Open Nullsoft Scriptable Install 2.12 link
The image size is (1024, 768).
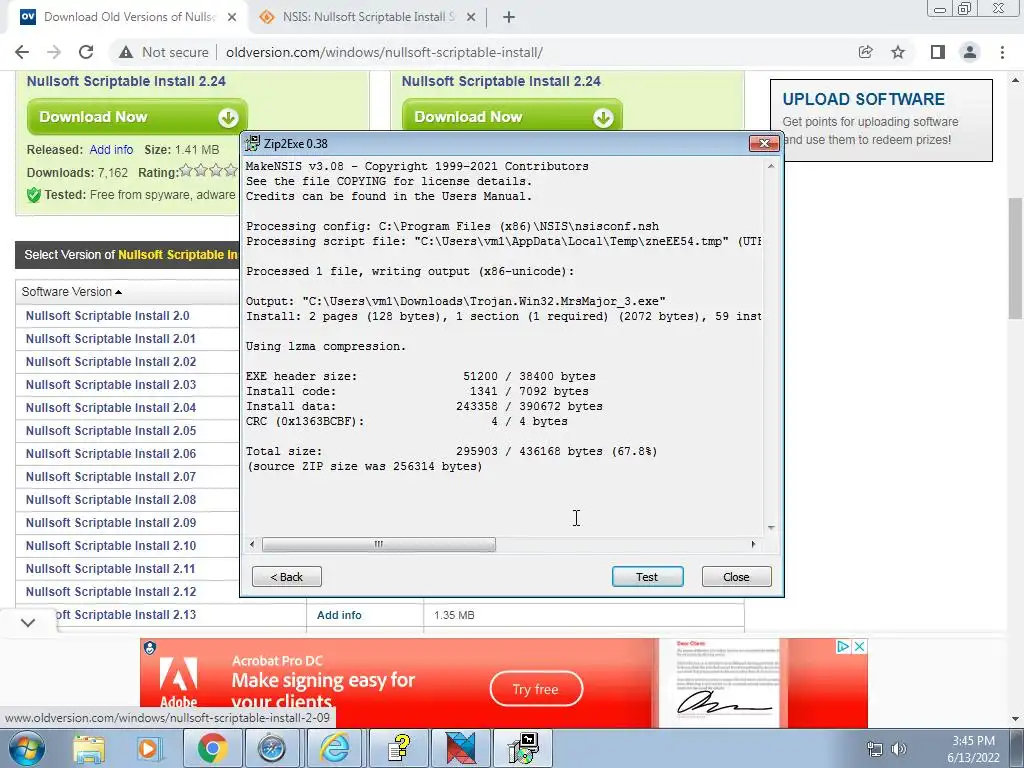click(111, 592)
